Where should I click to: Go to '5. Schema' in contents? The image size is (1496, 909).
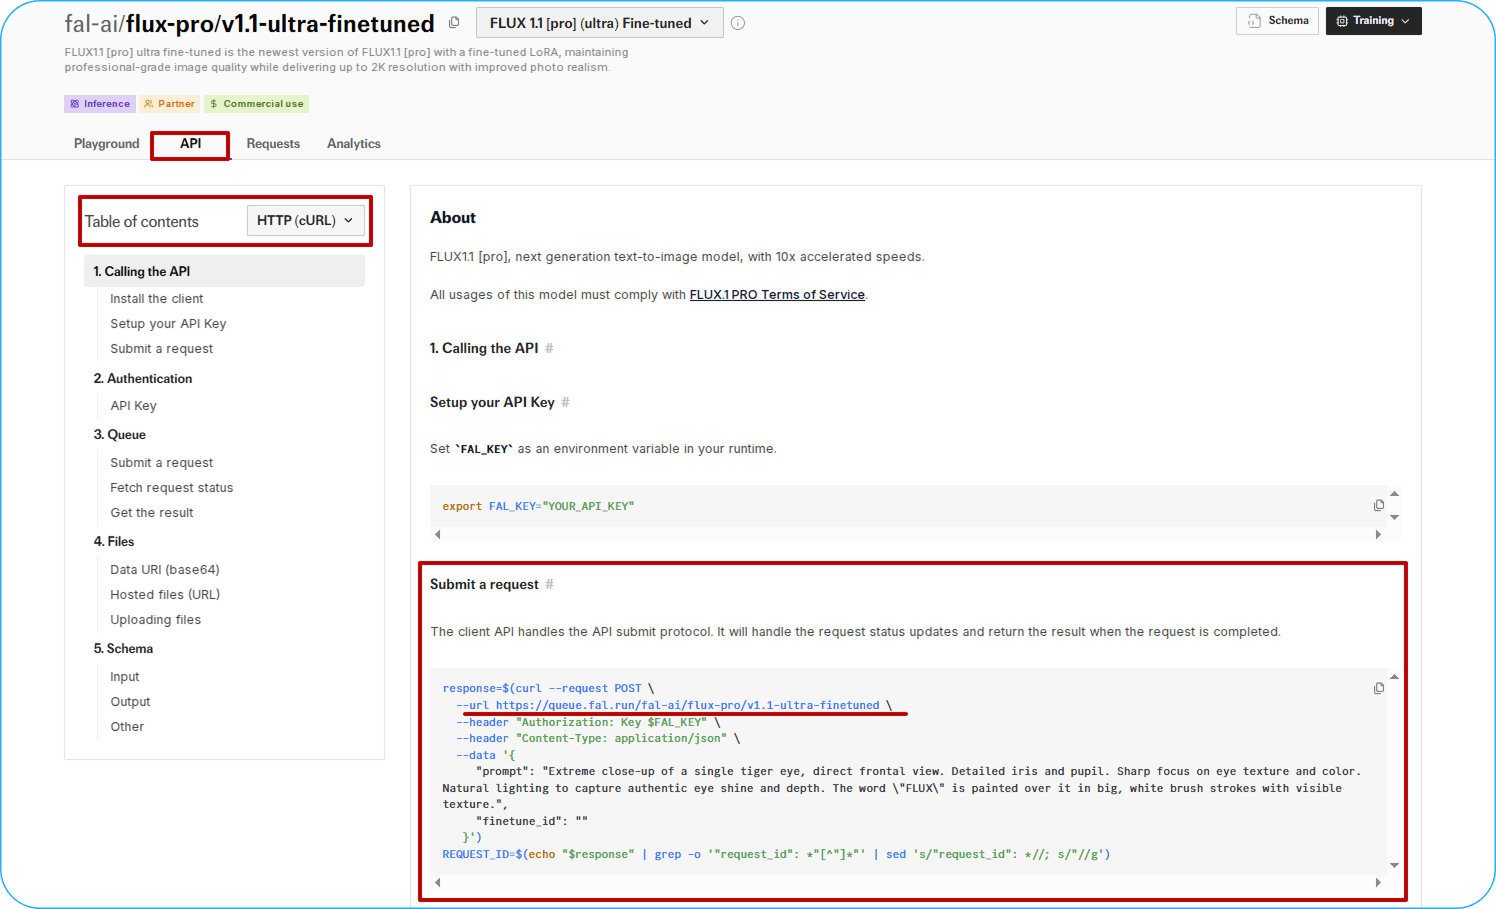(123, 649)
